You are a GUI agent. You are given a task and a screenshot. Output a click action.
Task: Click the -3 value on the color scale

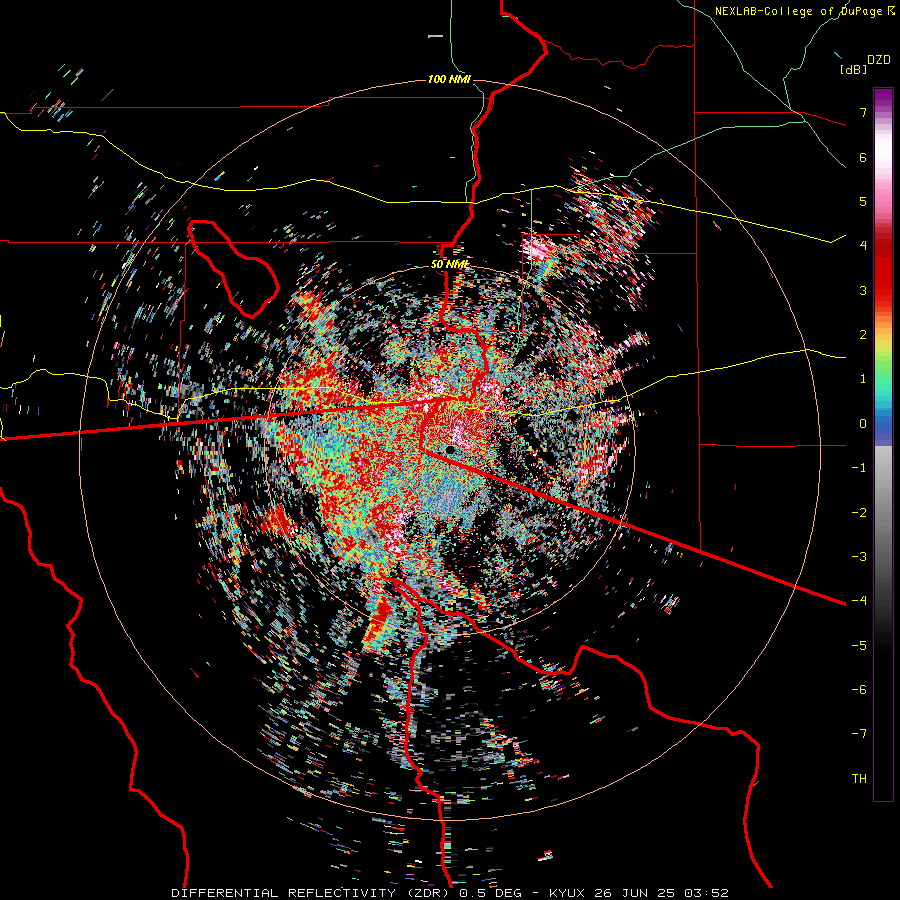coord(859,556)
